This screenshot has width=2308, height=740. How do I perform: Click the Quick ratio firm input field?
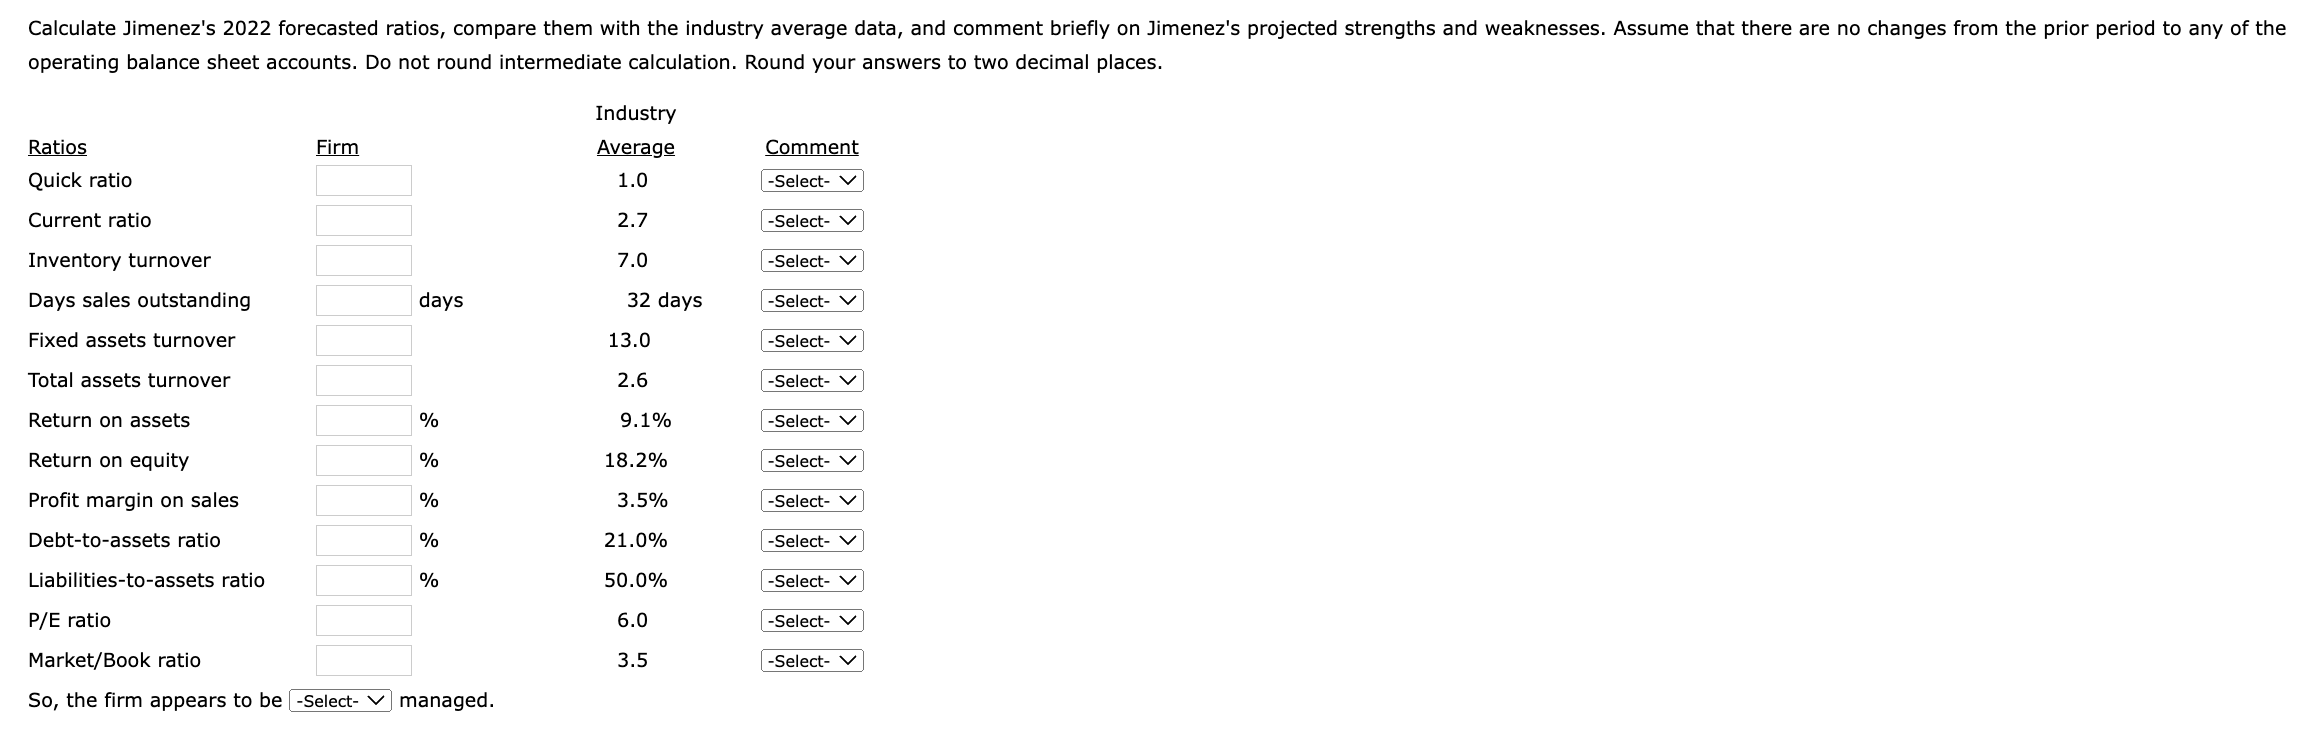click(x=363, y=180)
